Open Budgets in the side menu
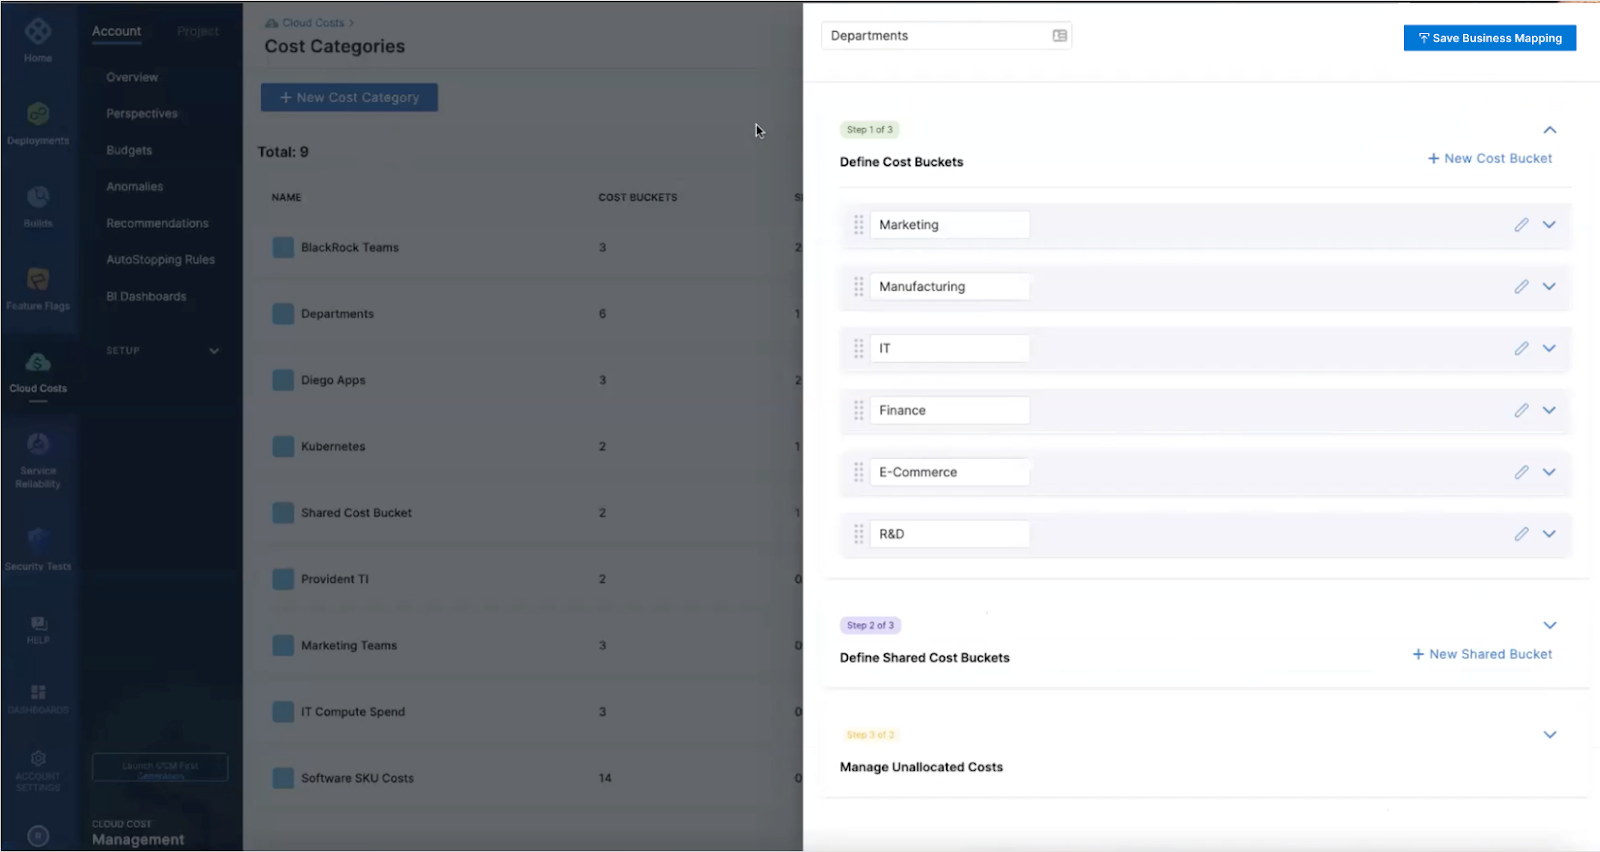Screen dimensions: 1600x852 click(x=129, y=151)
